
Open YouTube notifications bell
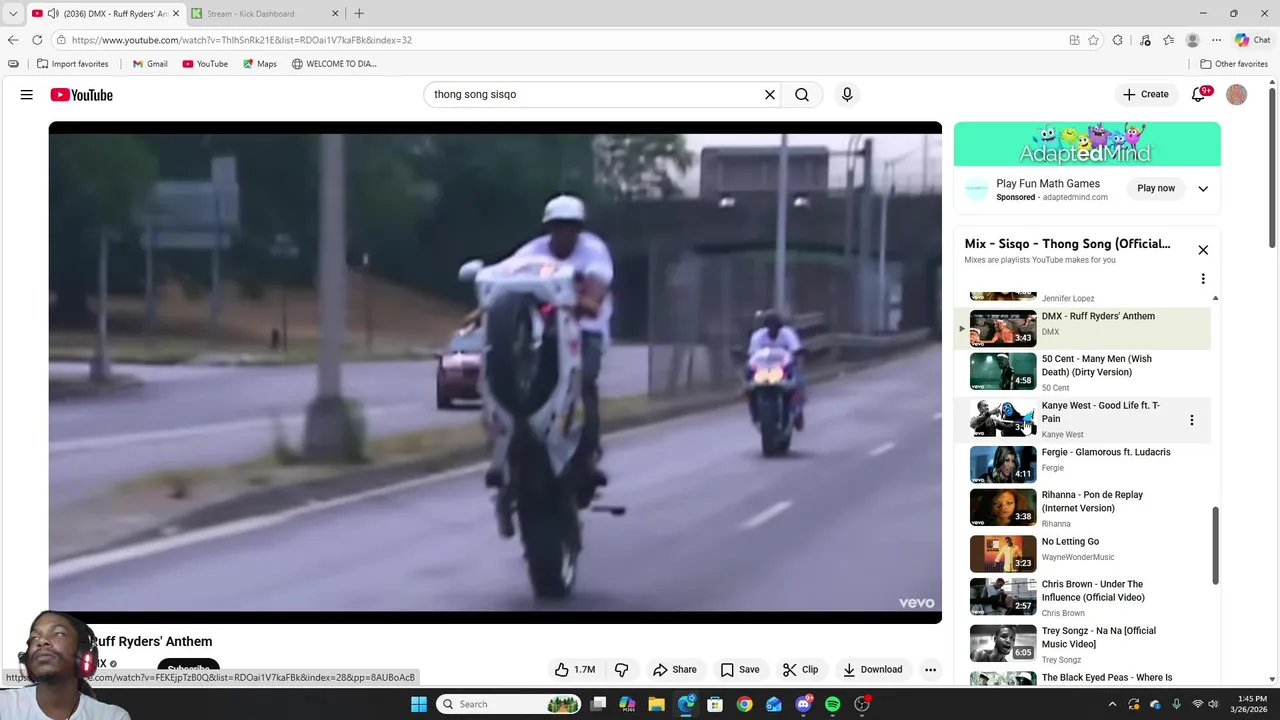coord(1199,95)
